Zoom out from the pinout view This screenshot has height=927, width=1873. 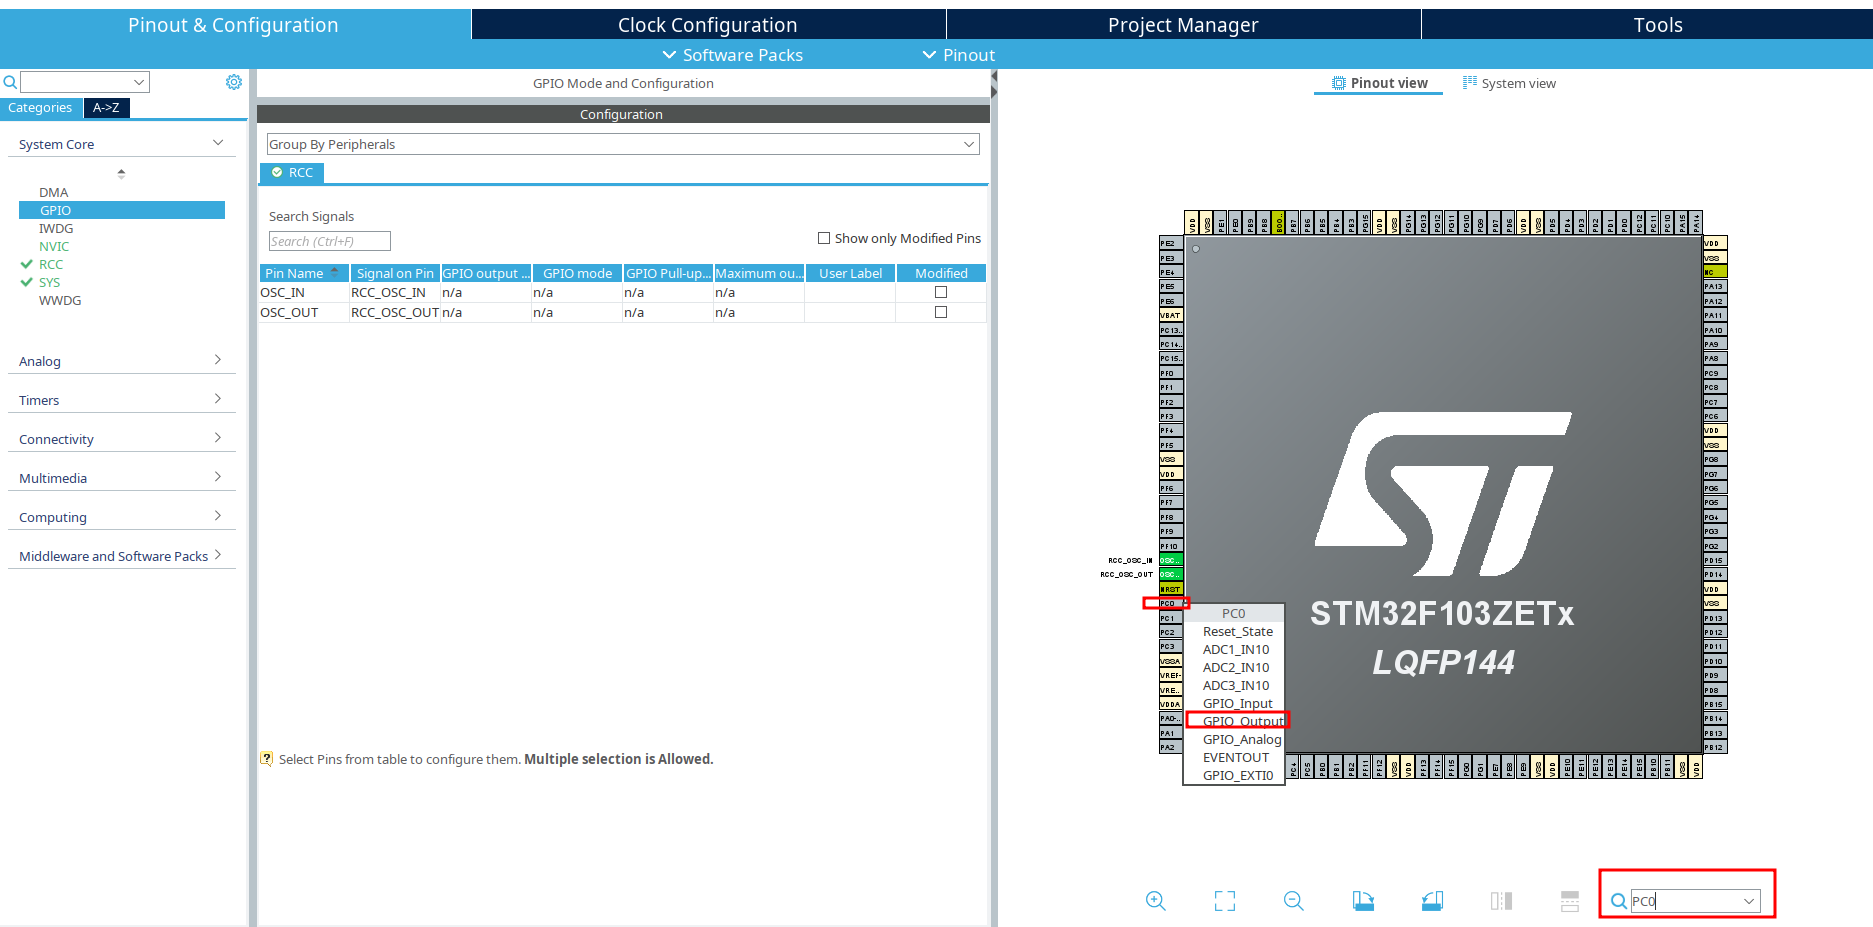[1293, 900]
